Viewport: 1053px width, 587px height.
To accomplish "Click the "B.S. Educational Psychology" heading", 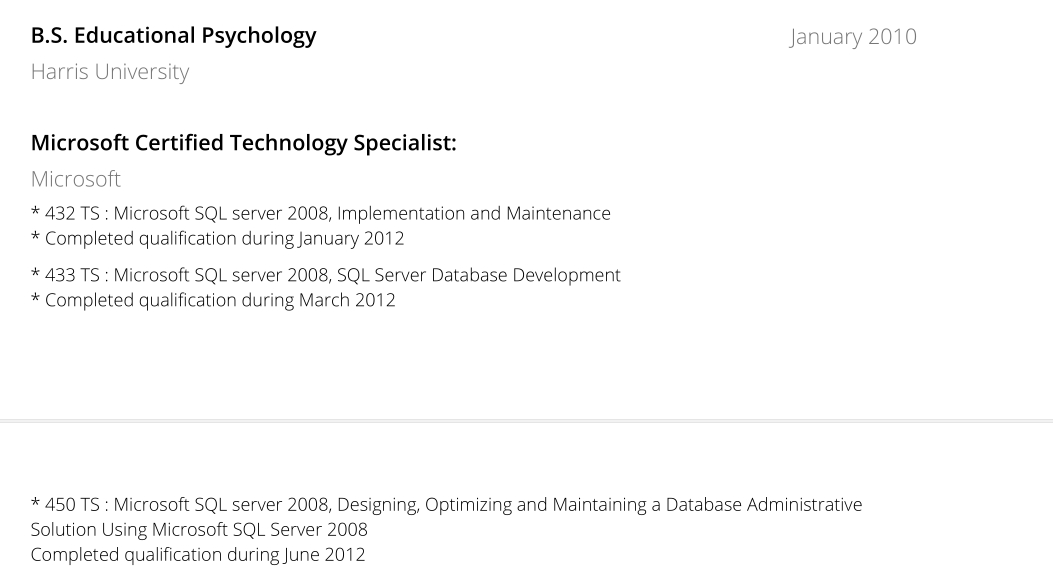I will (x=173, y=36).
